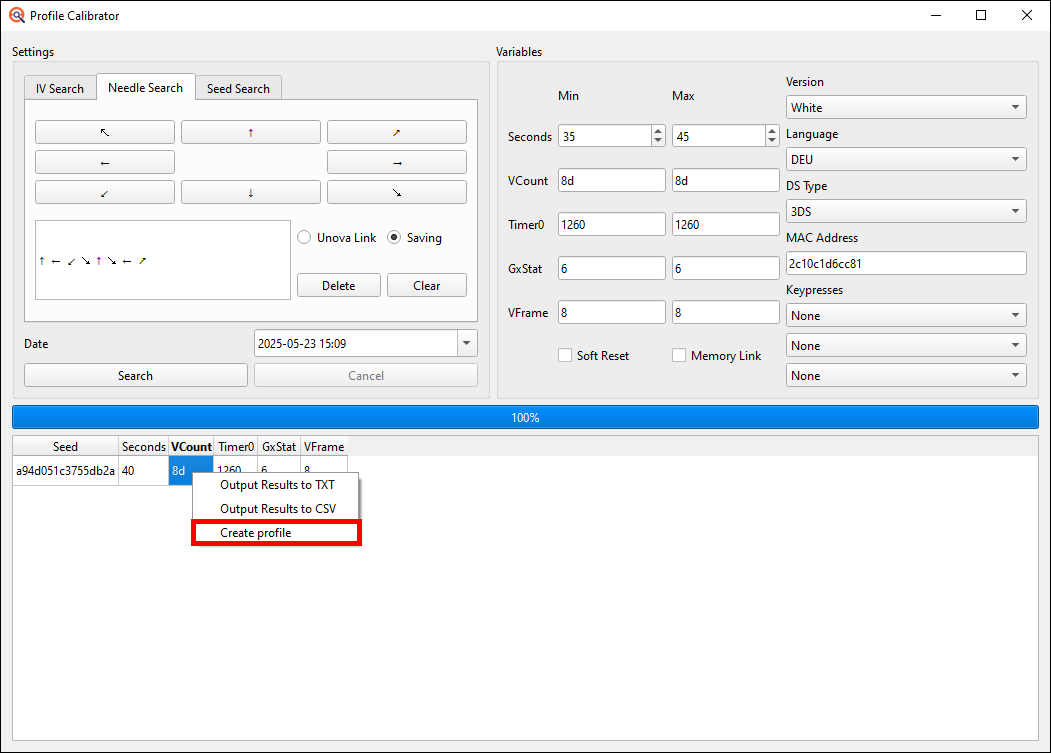Click the Cancel button
1051x753 pixels.
pos(365,375)
